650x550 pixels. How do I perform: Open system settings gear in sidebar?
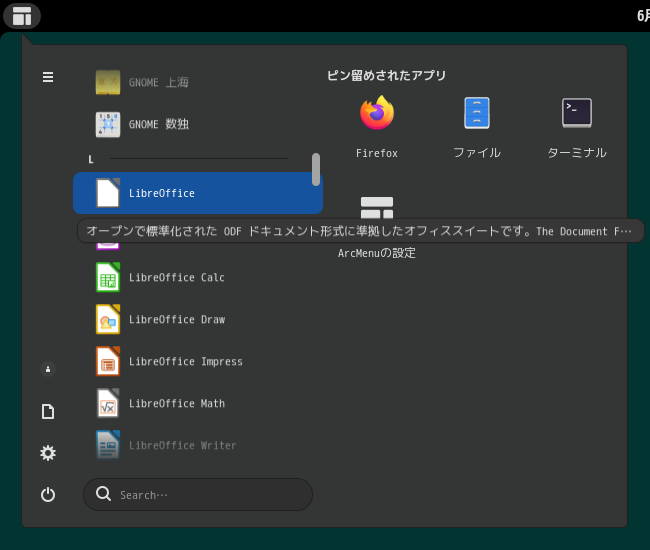[x=48, y=453]
